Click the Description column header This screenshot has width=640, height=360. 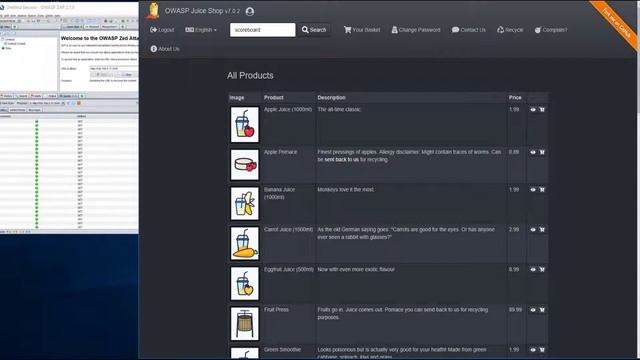click(x=331, y=98)
